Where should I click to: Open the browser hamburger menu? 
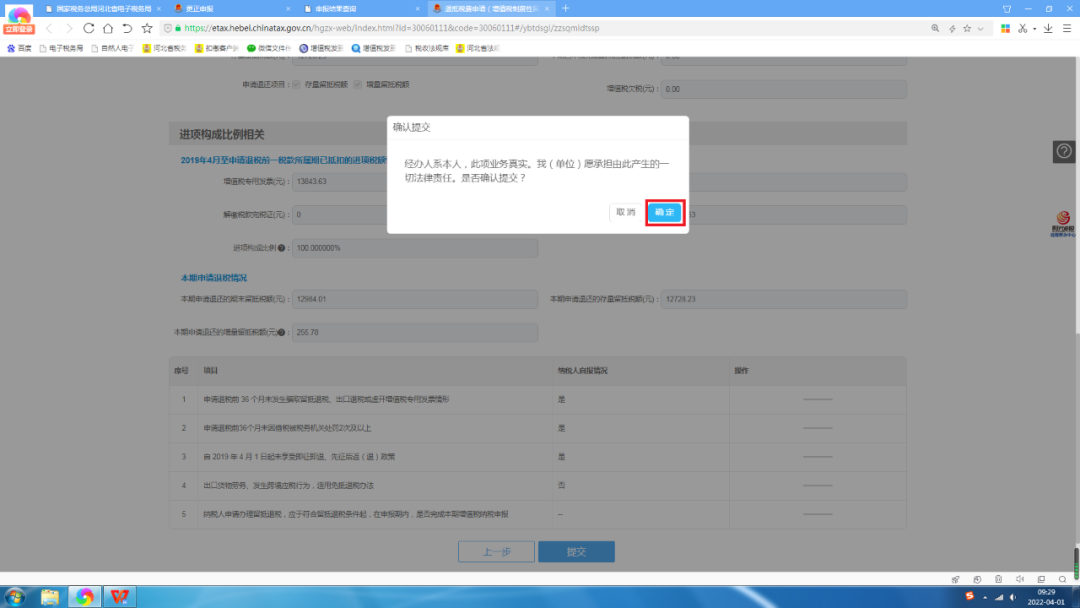point(1066,28)
